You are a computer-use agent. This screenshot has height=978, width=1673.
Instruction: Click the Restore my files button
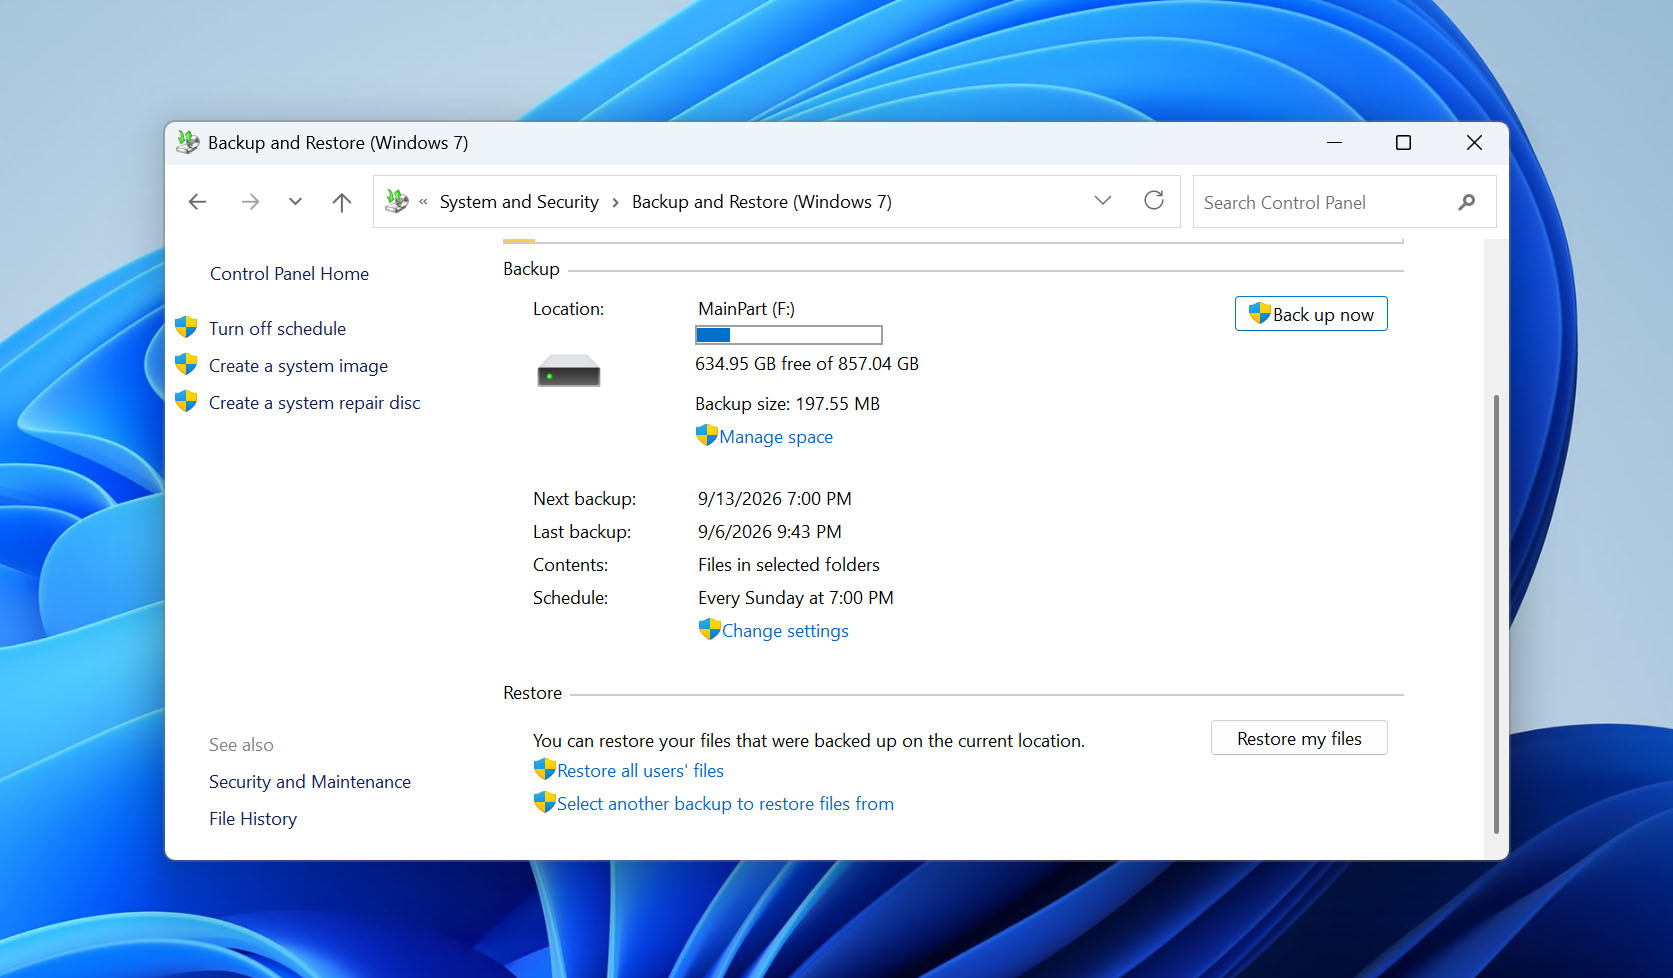coord(1299,738)
